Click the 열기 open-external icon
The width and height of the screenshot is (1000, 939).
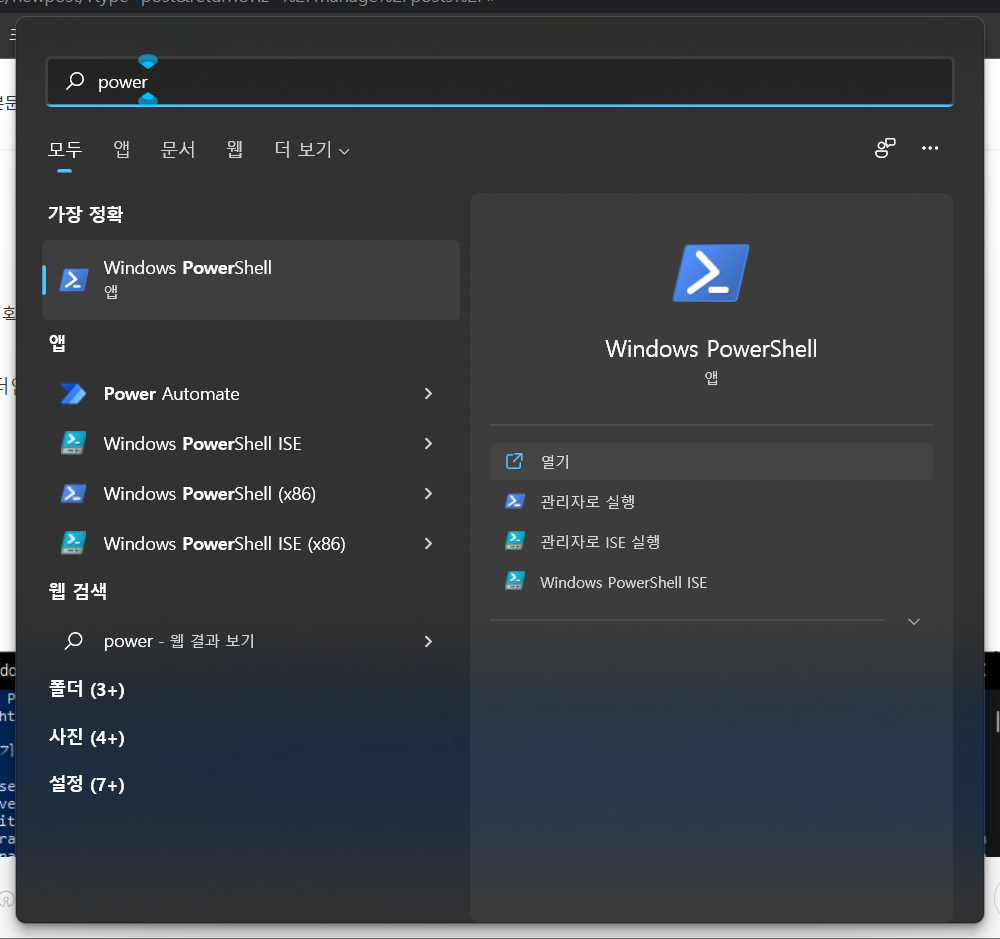[x=514, y=461]
